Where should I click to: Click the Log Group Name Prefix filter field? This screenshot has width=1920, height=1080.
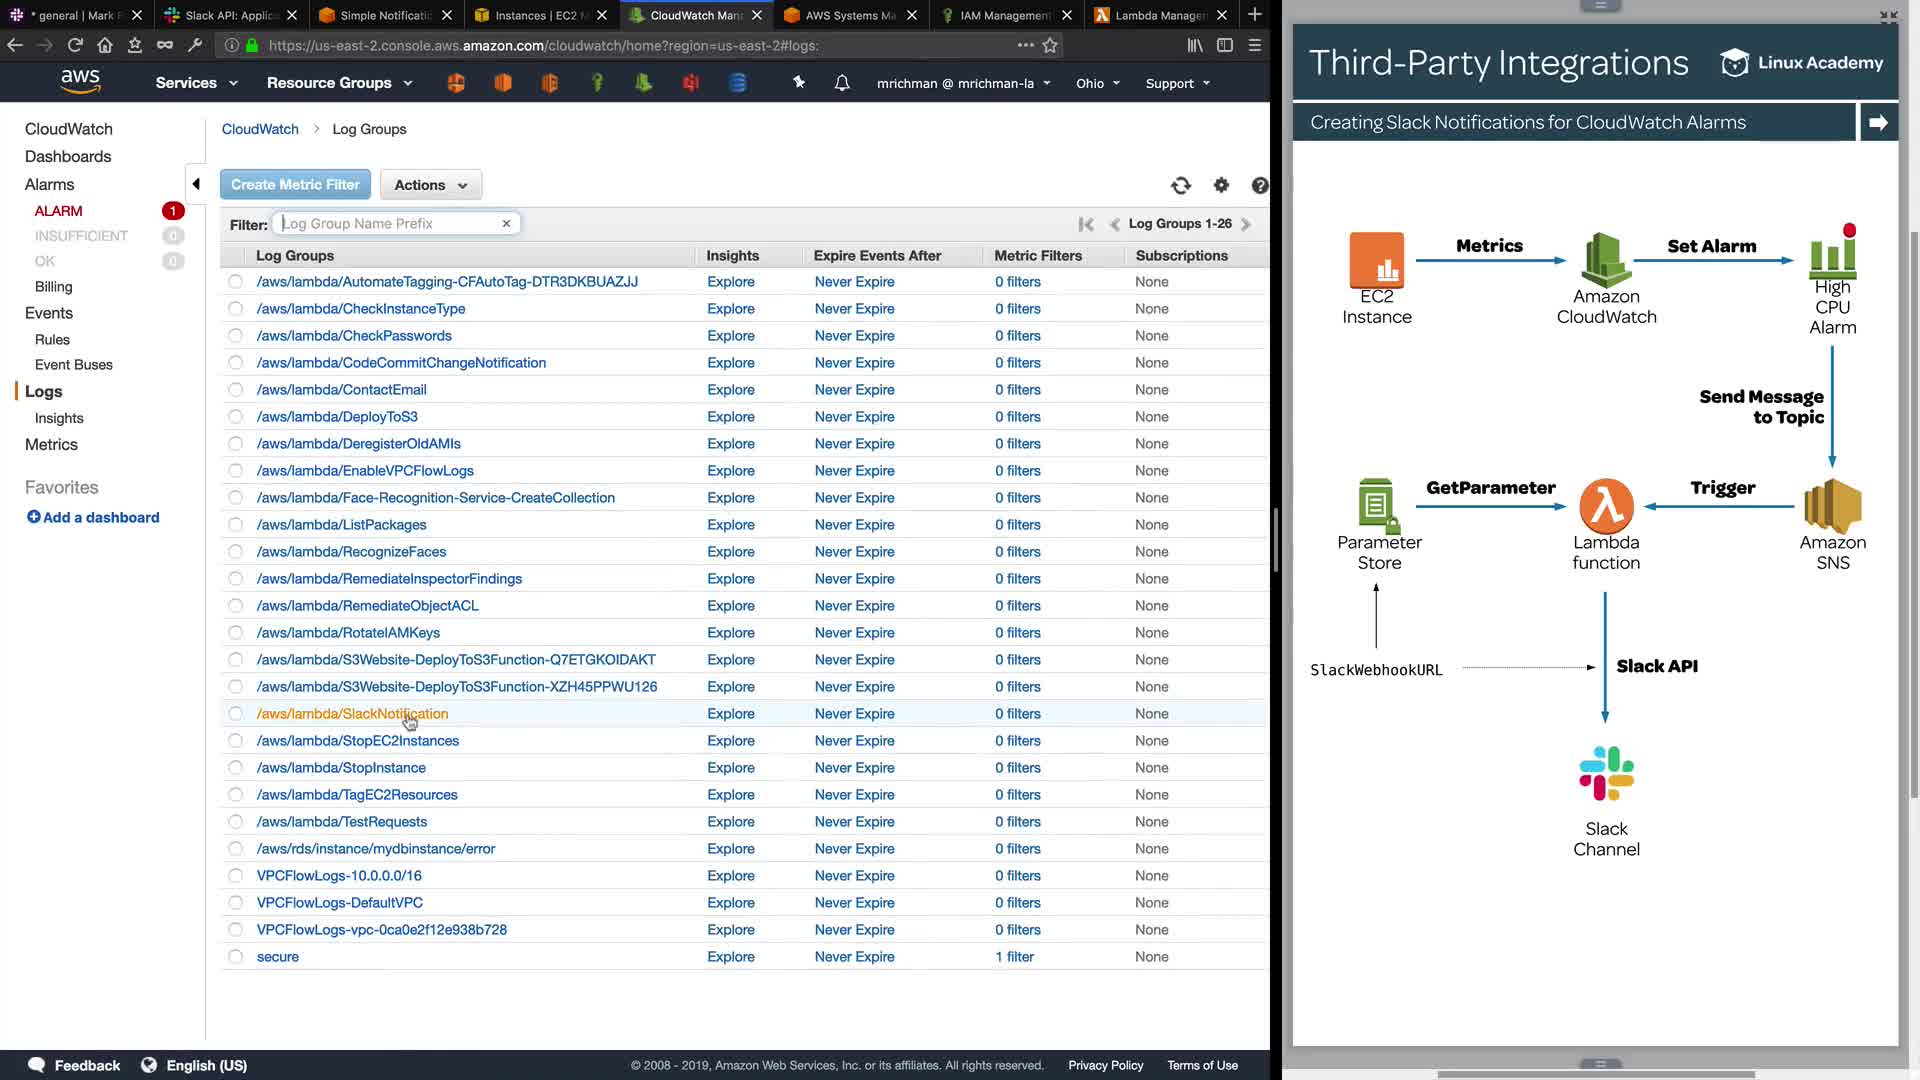(x=390, y=224)
